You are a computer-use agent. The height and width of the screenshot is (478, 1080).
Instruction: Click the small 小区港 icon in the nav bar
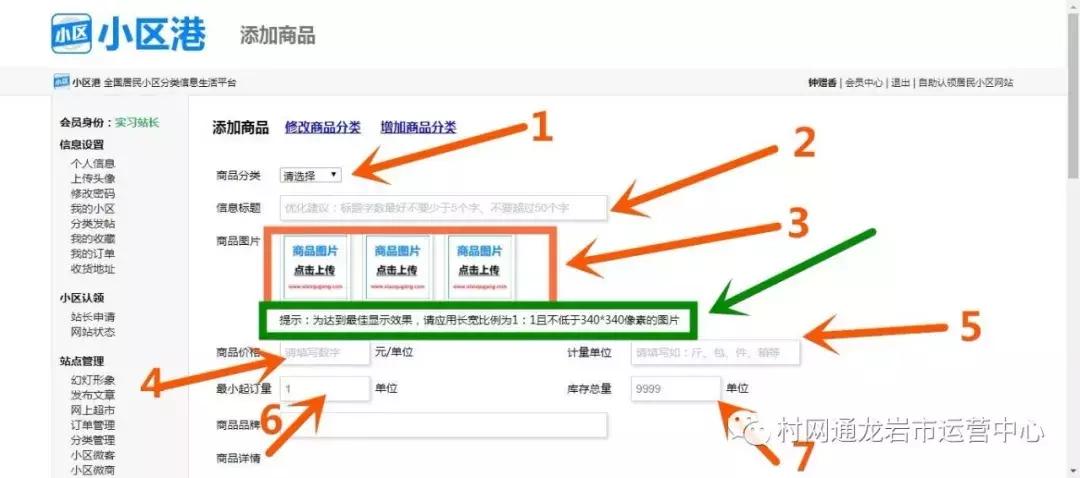[61, 82]
